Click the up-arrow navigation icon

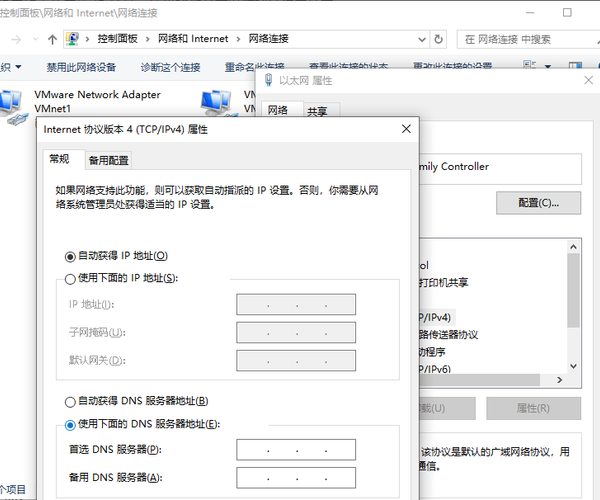tap(52, 39)
